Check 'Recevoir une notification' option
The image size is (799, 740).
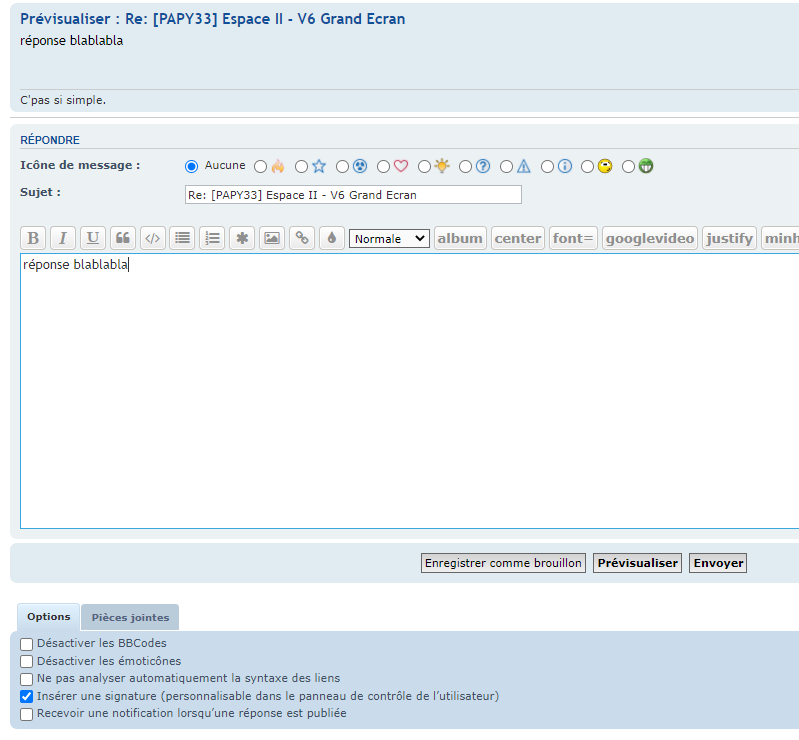point(27,714)
